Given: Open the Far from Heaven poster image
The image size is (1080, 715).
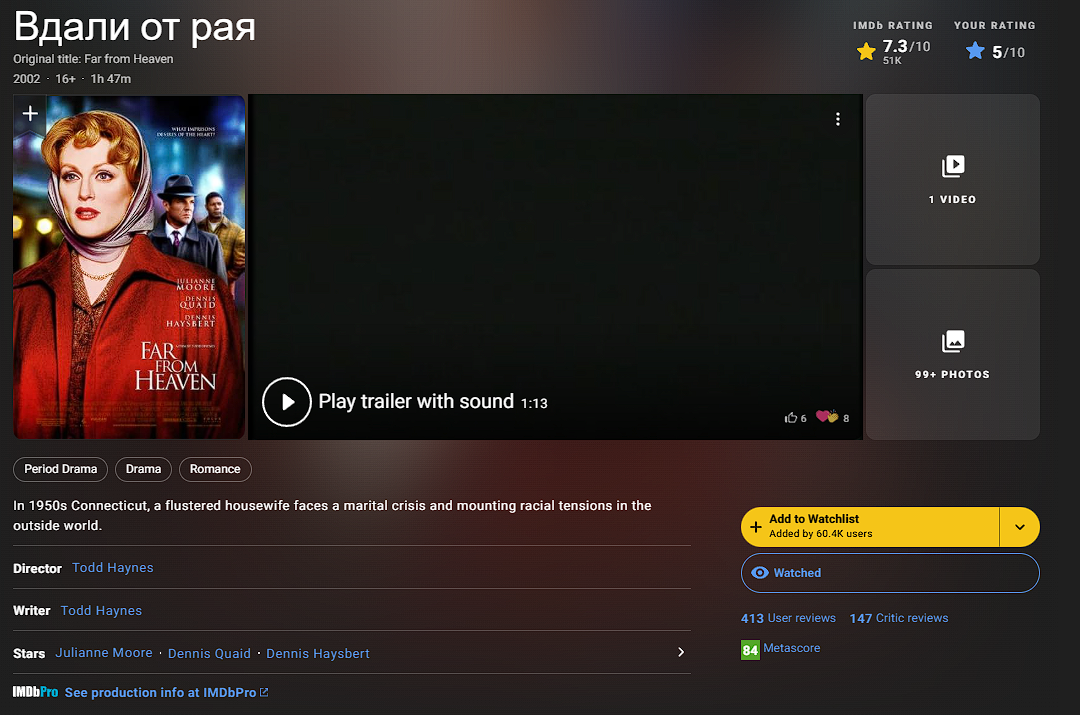Looking at the screenshot, I should click(x=129, y=267).
